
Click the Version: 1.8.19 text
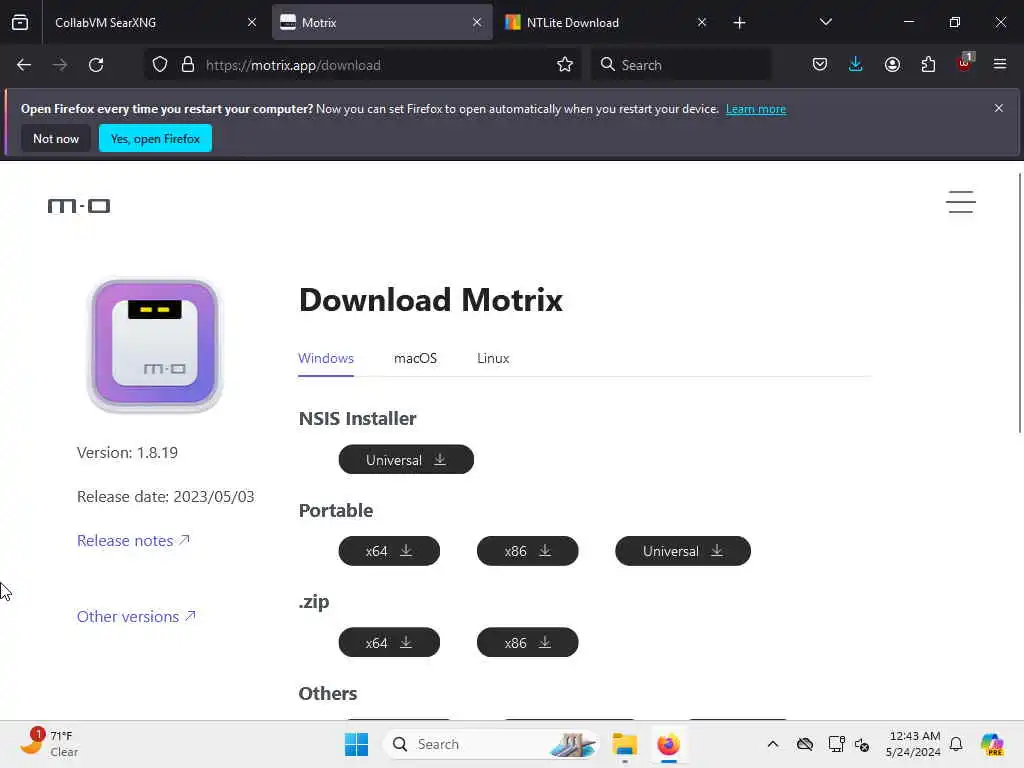pos(127,453)
